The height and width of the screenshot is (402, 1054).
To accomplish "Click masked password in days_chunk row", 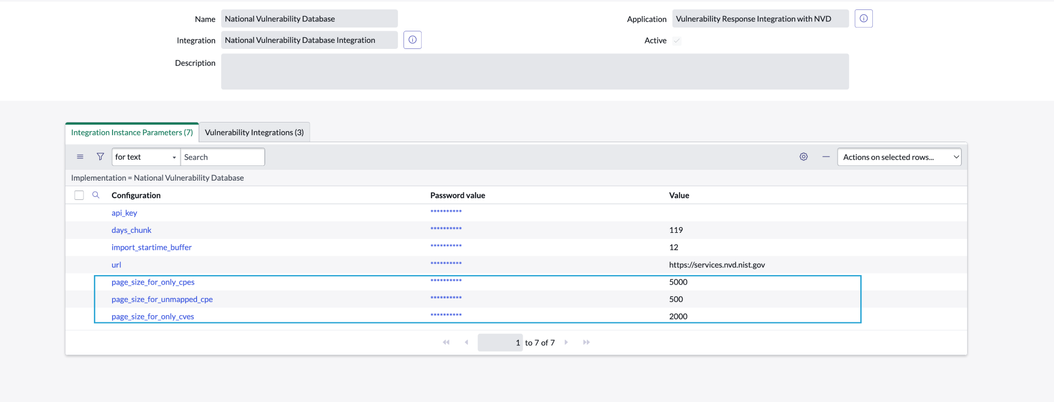I will [446, 229].
